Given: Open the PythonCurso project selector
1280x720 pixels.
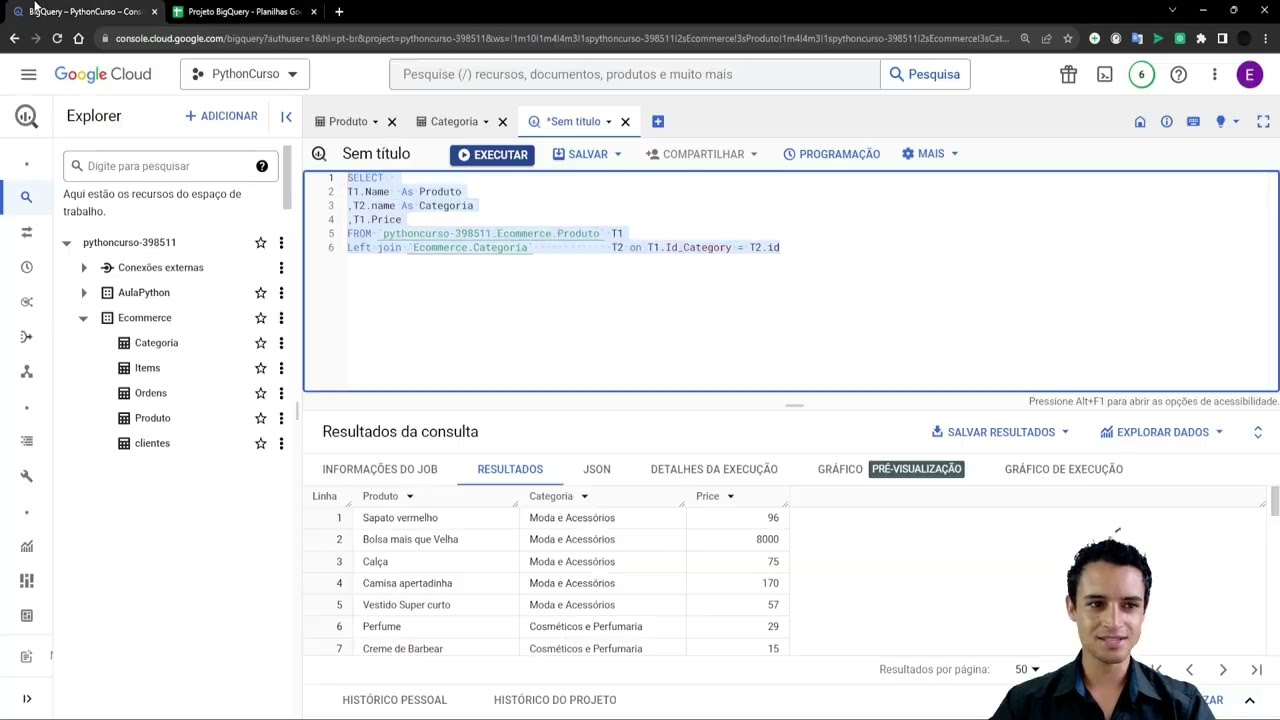Looking at the screenshot, I should pyautogui.click(x=244, y=74).
